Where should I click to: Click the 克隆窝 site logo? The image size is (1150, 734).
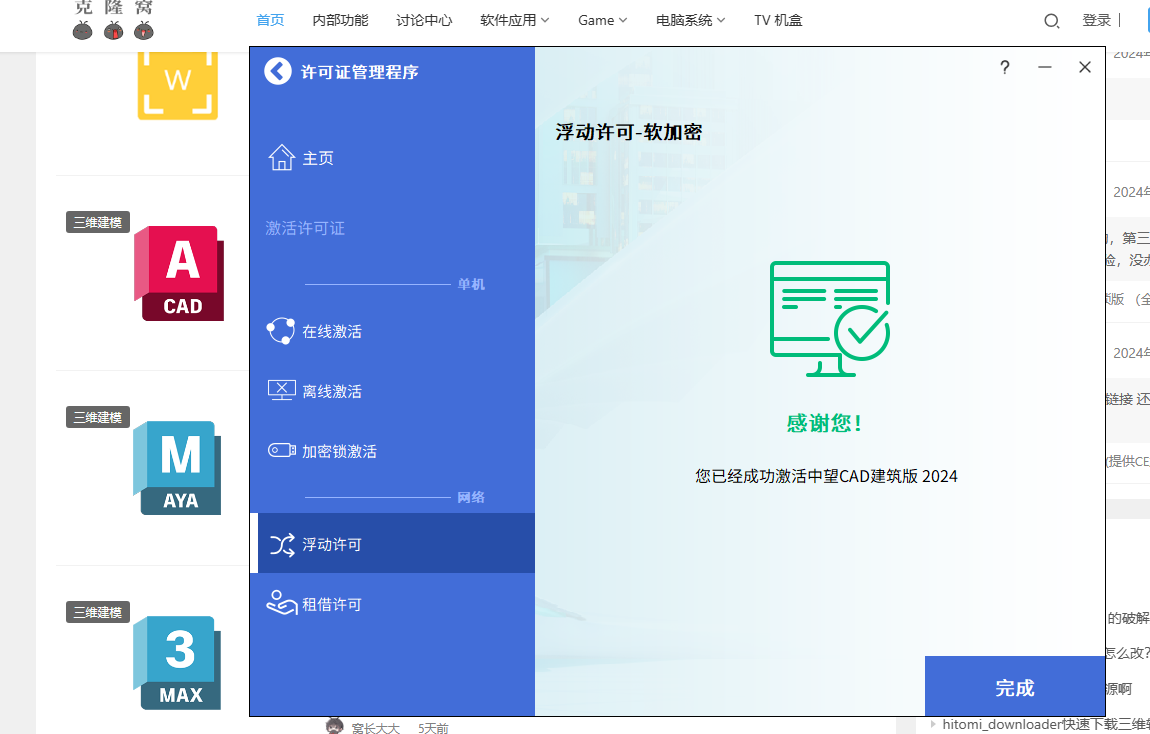coord(113,21)
